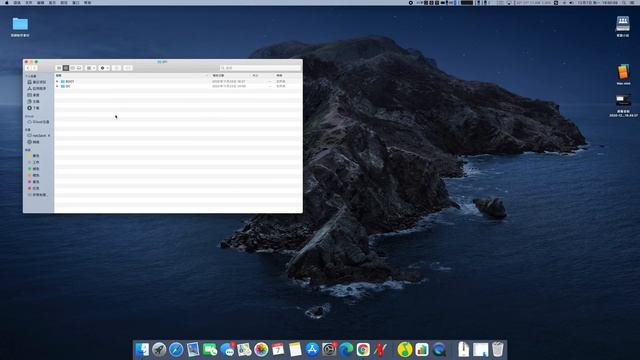This screenshot has height=360, width=640.
Task: Open the Trash in the Dock
Action: click(498, 349)
